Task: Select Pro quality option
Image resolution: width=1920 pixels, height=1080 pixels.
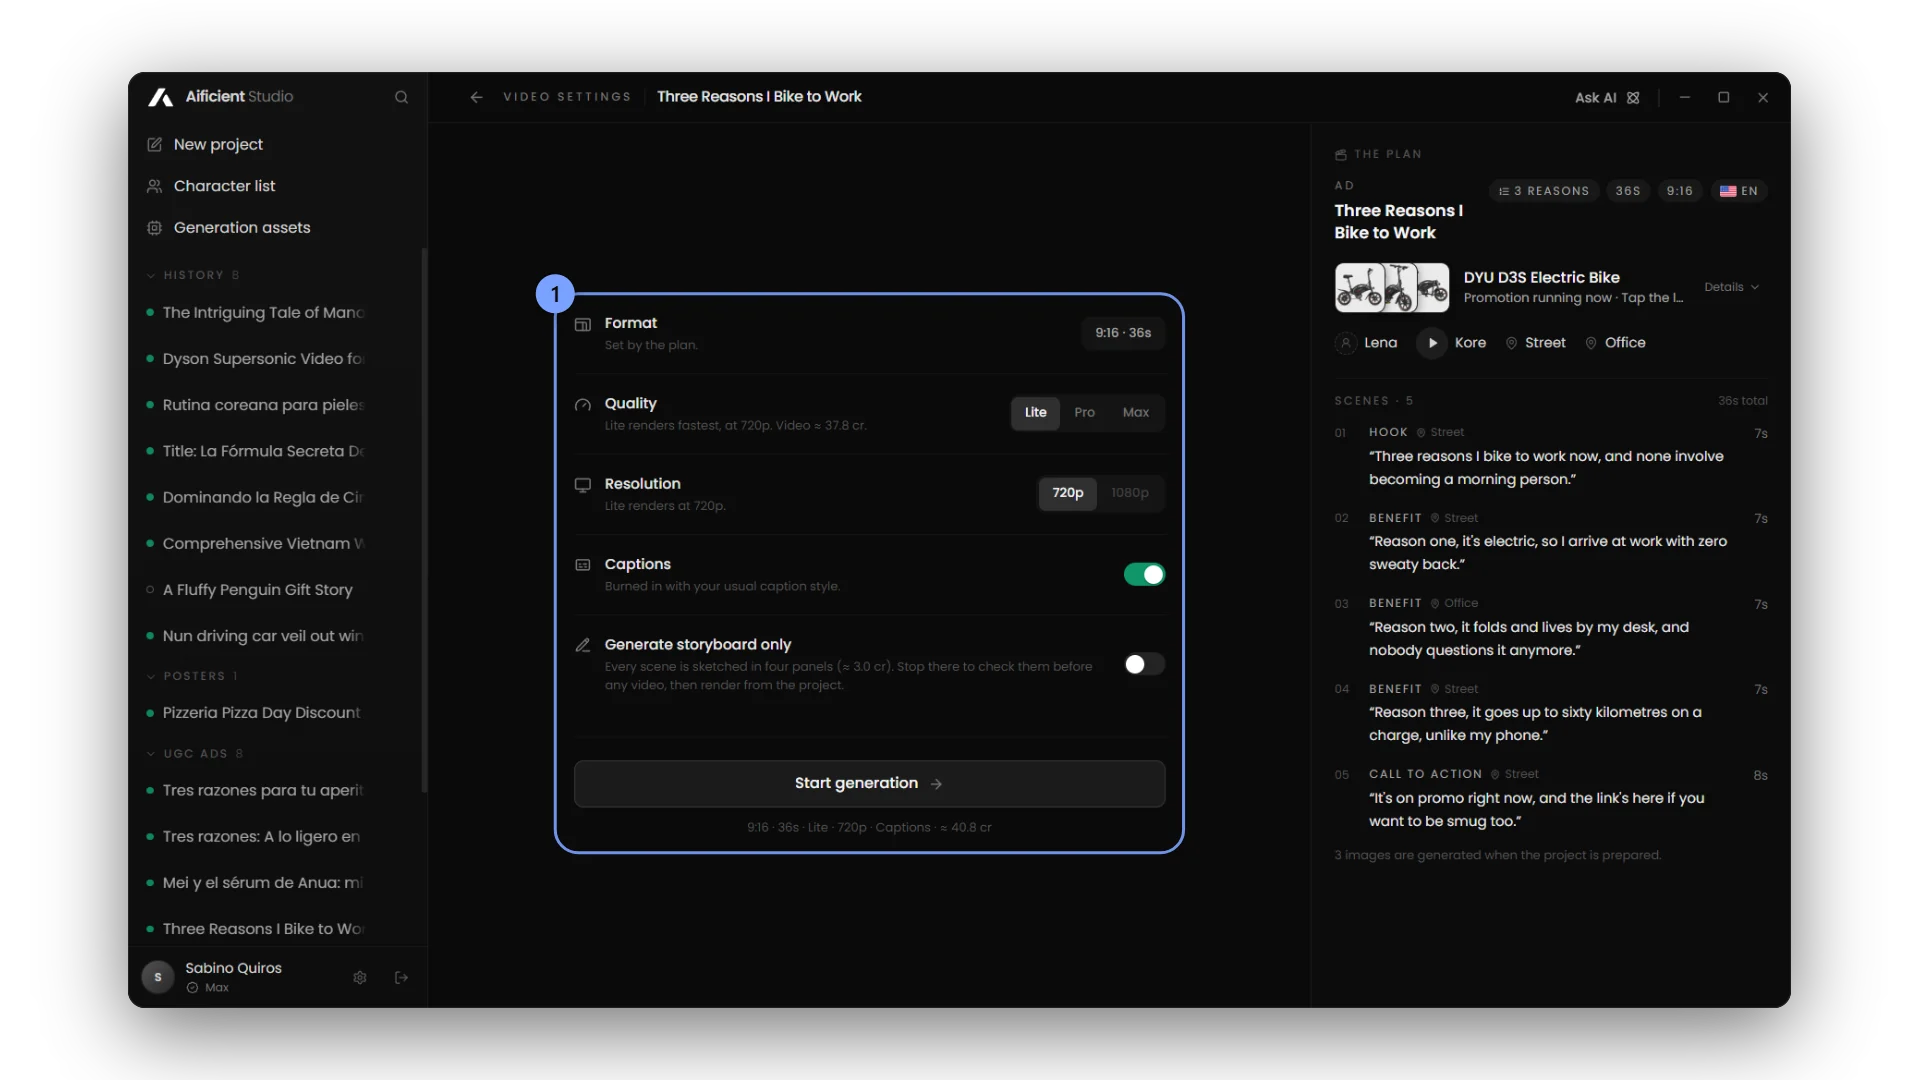Action: coord(1085,412)
